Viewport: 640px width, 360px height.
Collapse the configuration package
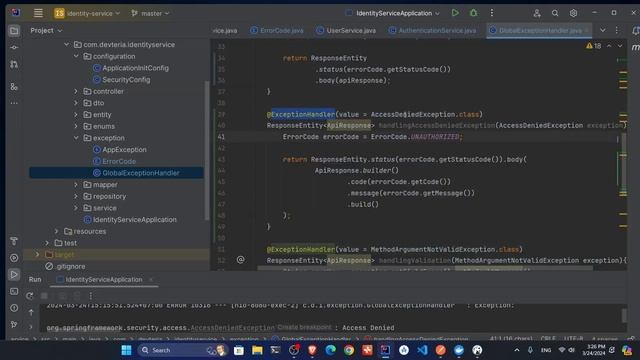click(x=76, y=56)
